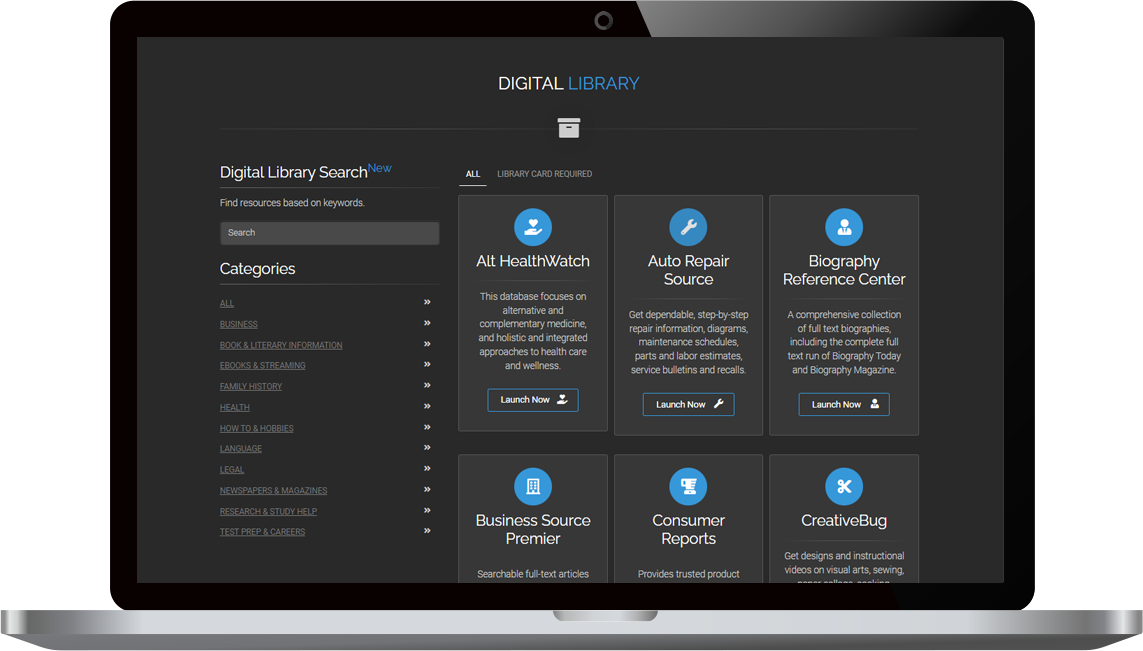The width and height of the screenshot is (1143, 651).
Task: Switch to the ALL tab
Action: click(473, 174)
